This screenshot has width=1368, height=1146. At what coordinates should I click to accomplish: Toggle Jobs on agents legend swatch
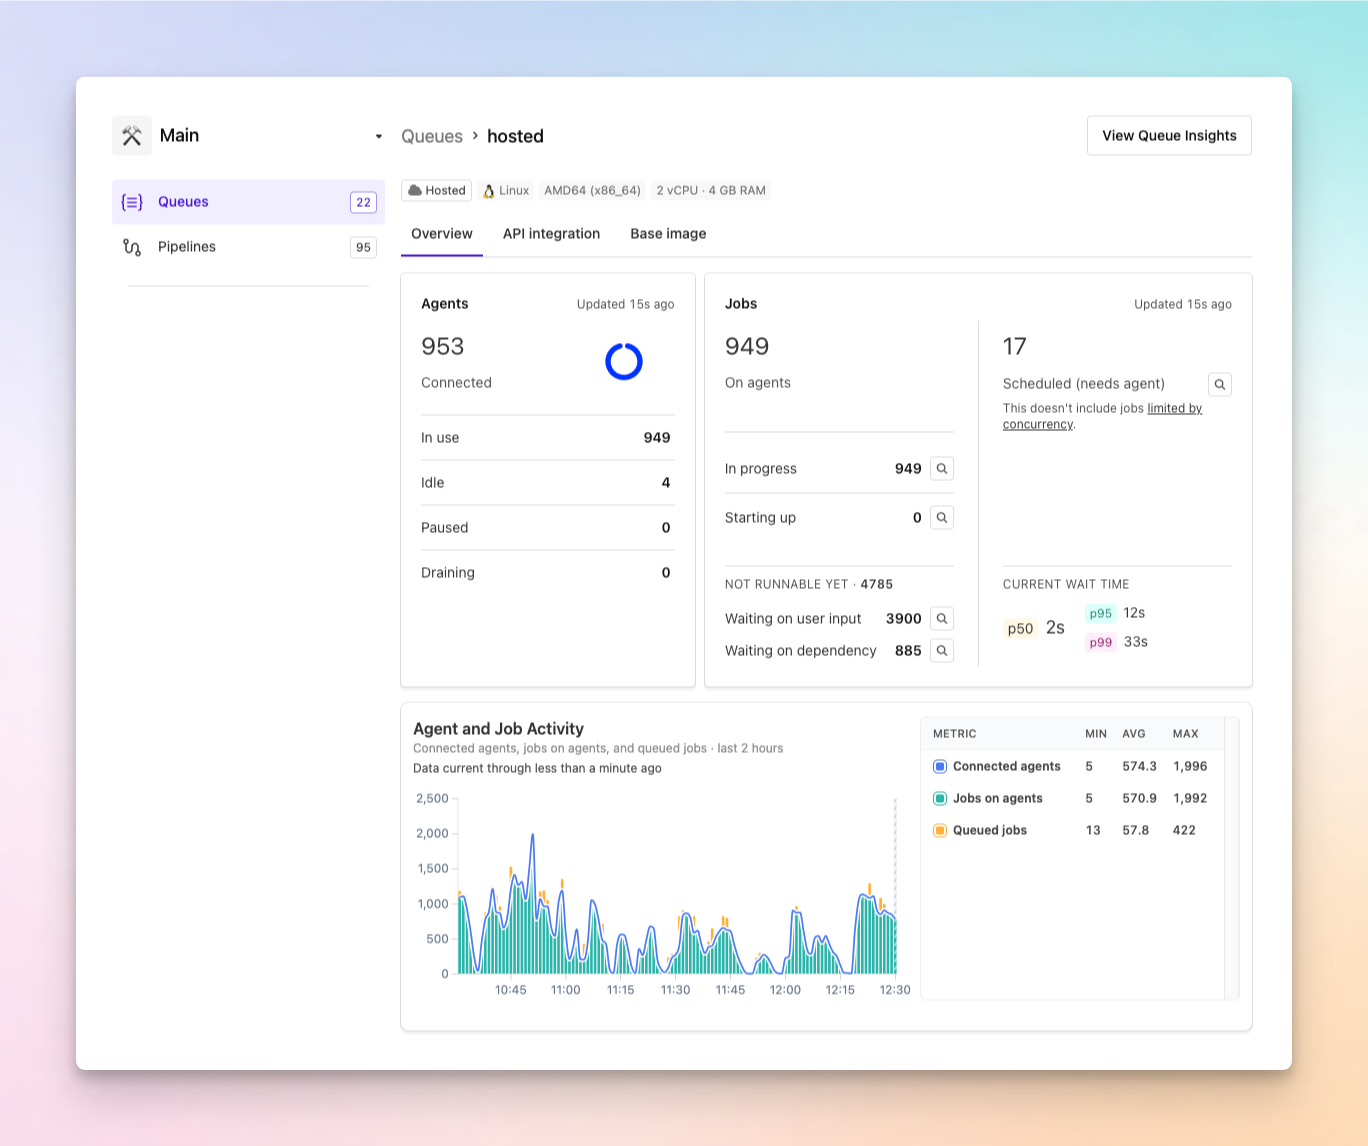point(940,798)
